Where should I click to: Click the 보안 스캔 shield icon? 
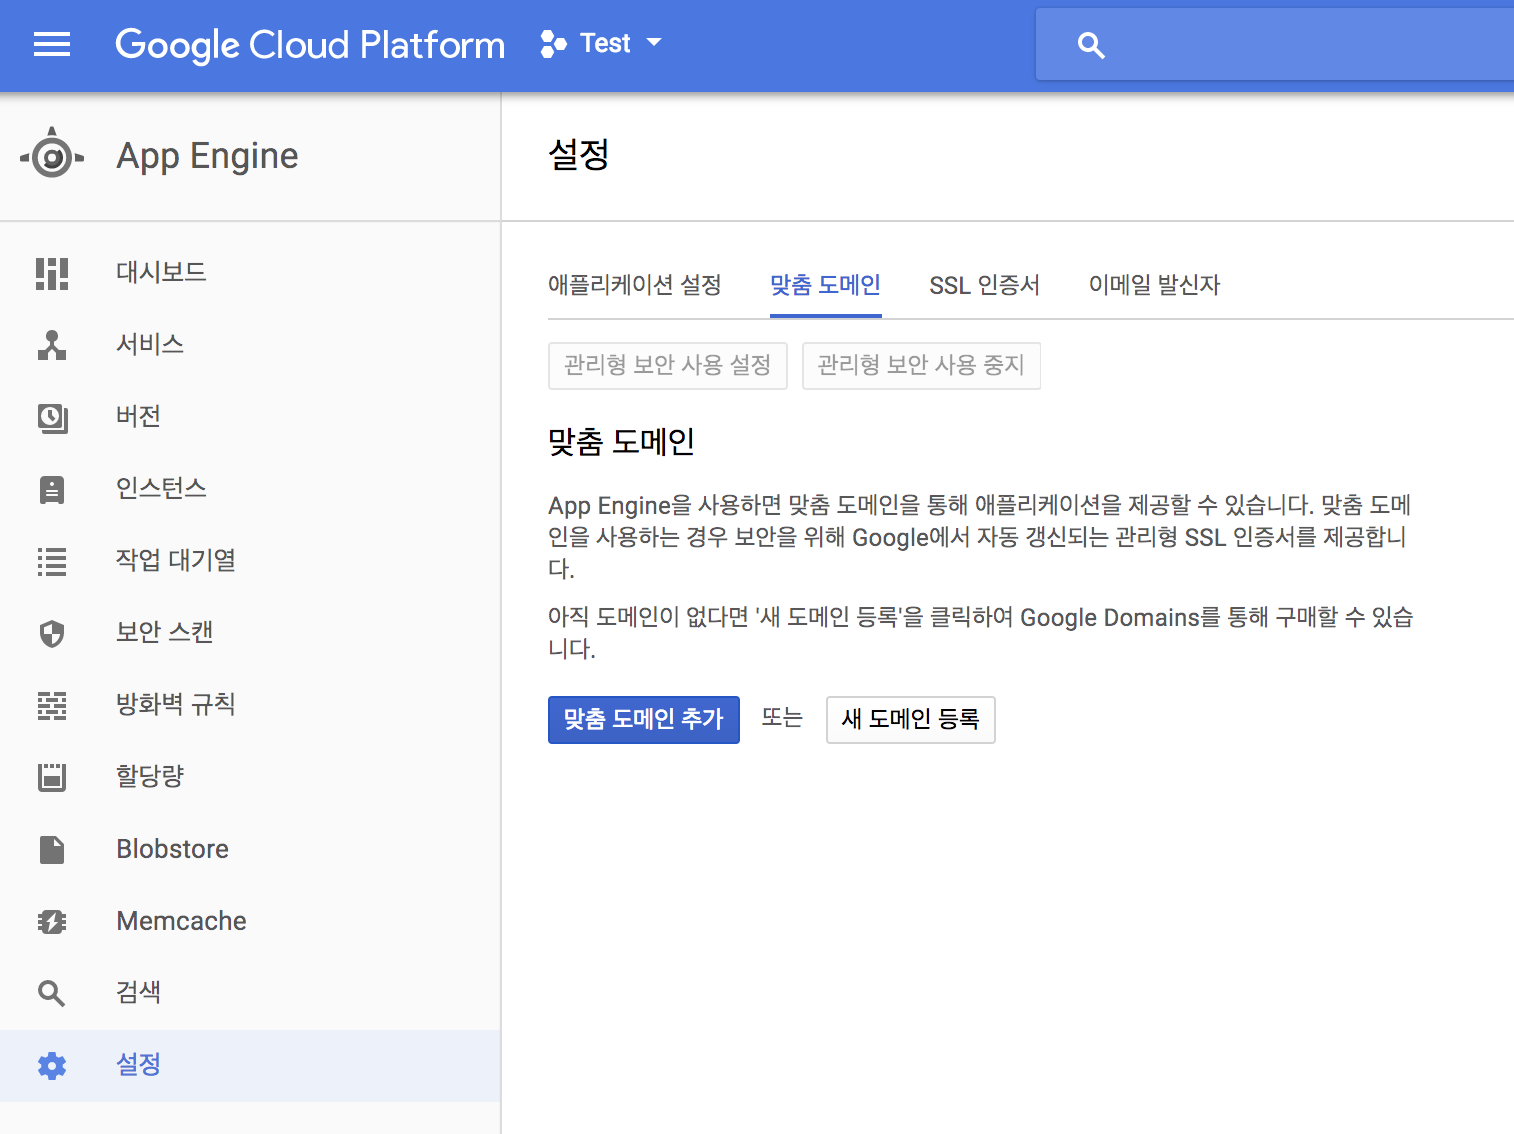point(52,633)
